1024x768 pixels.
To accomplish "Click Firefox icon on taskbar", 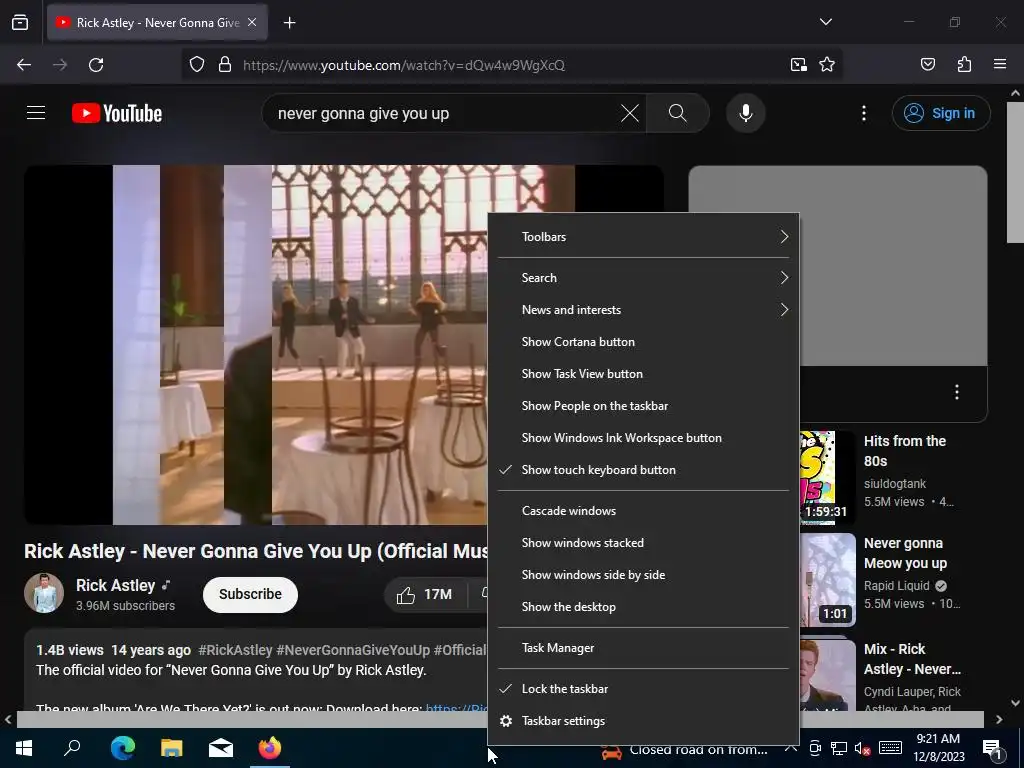I will tap(270, 748).
